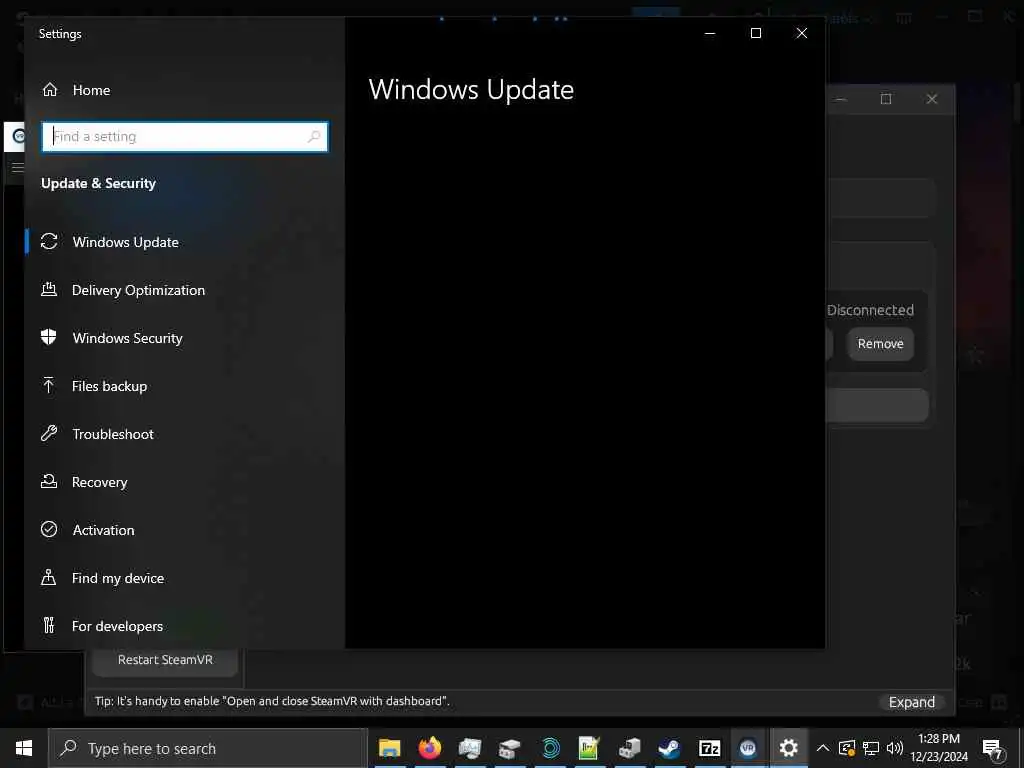Click the Activation checkmark icon
The height and width of the screenshot is (768, 1024).
49,529
